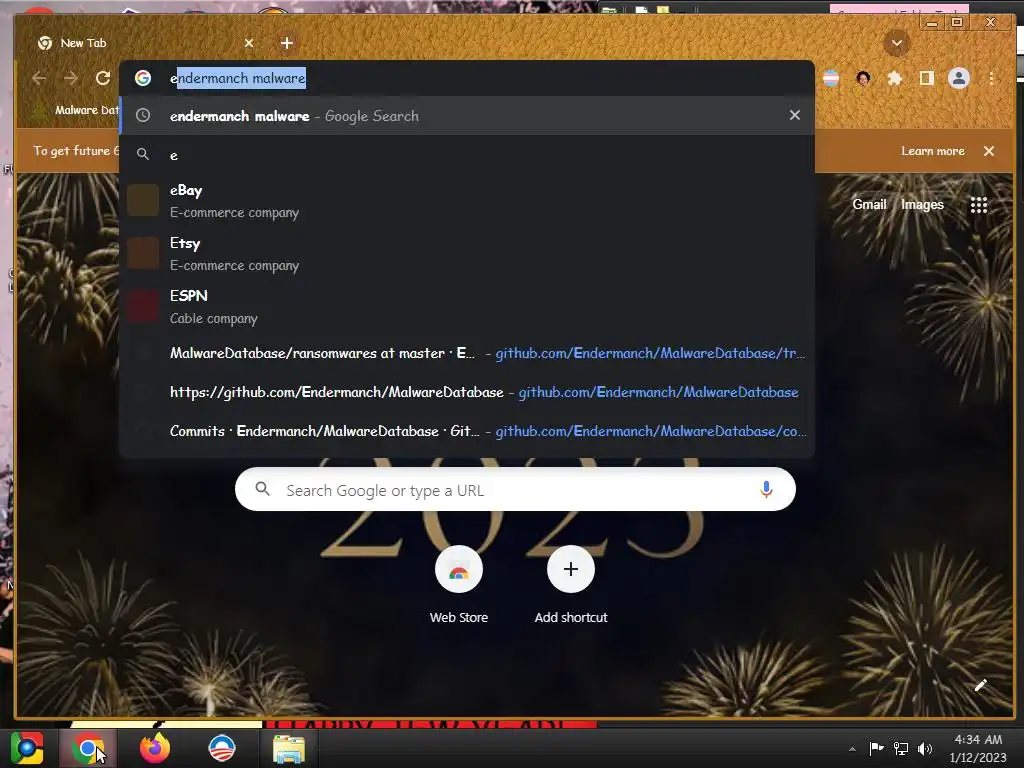Viewport: 1024px width, 768px height.
Task: Choose the ESPN suggestion
Action: pyautogui.click(x=467, y=306)
